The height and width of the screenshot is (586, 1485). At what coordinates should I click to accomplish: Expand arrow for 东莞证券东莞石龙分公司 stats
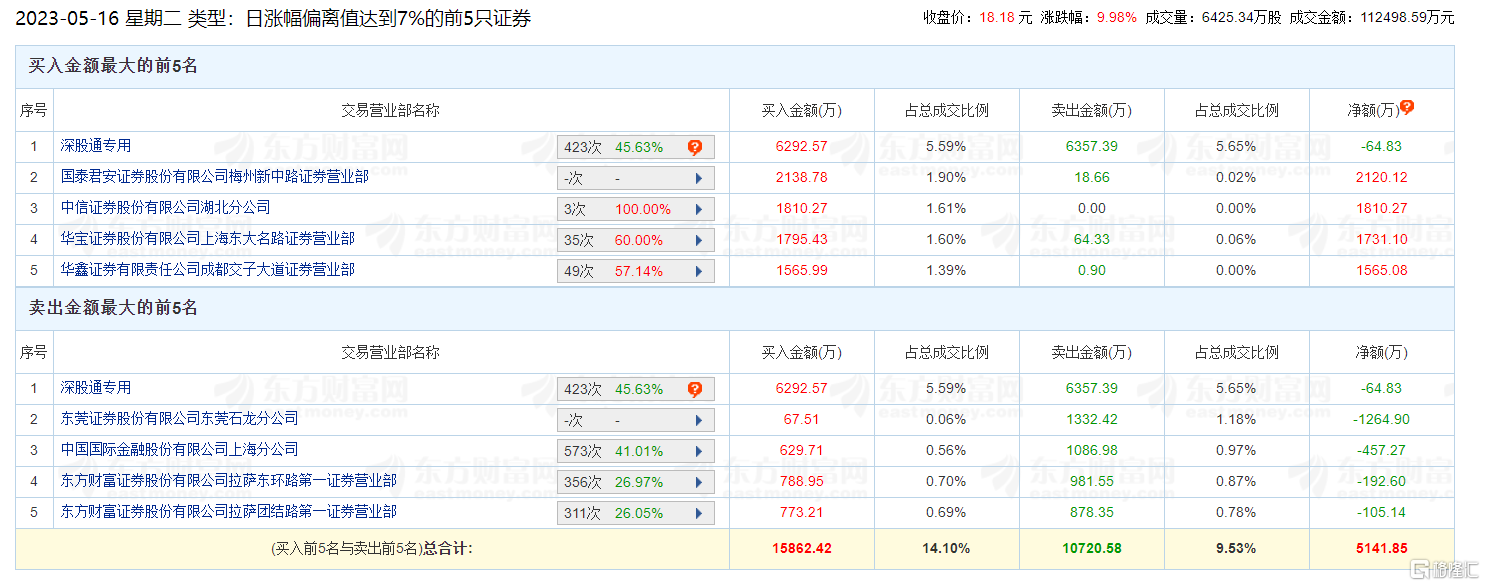coord(699,421)
